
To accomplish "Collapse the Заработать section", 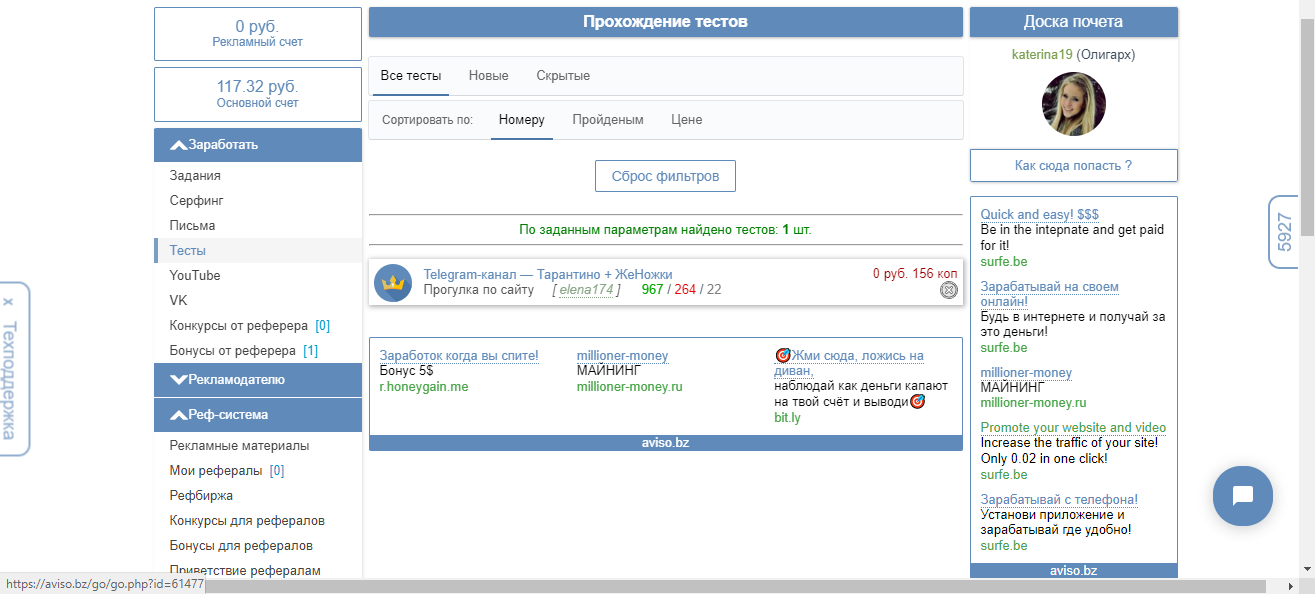I will click(x=258, y=145).
